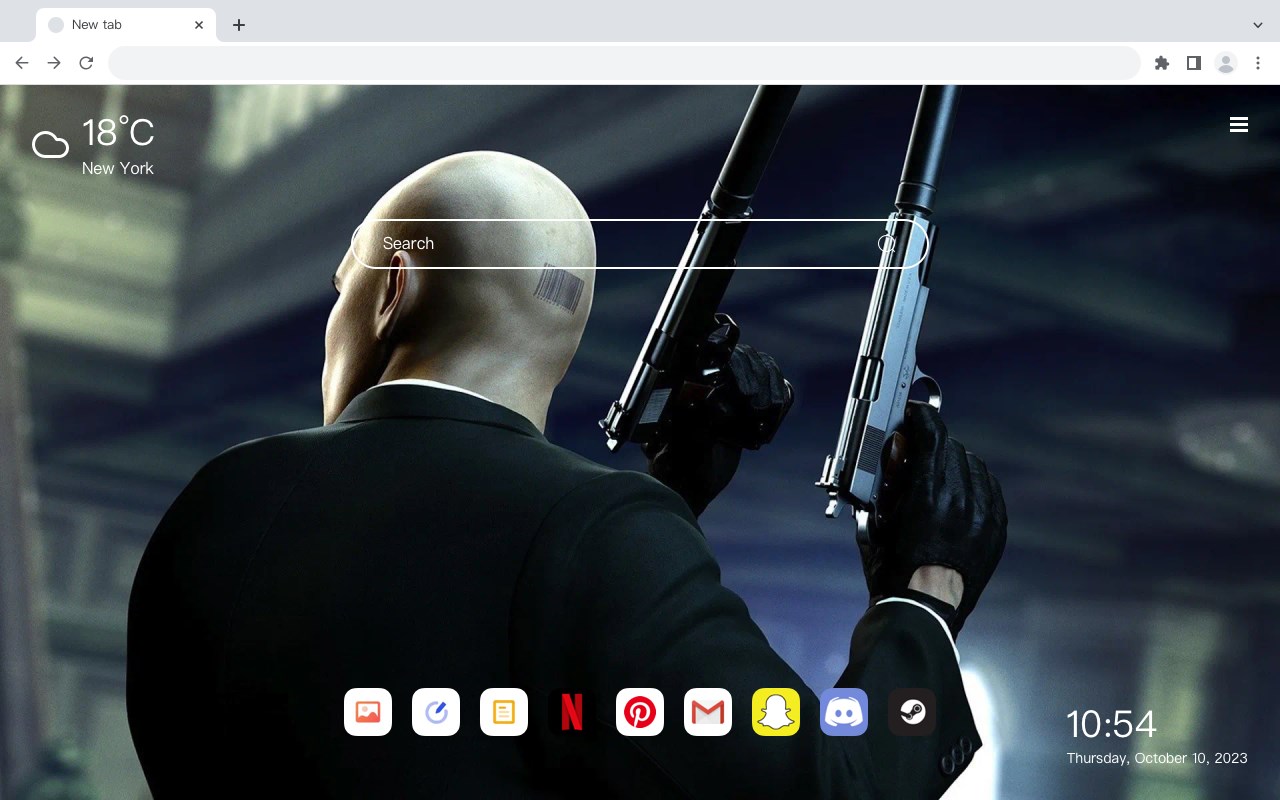The image size is (1280, 800).
Task: Click the cloud weather icon
Action: click(x=50, y=146)
